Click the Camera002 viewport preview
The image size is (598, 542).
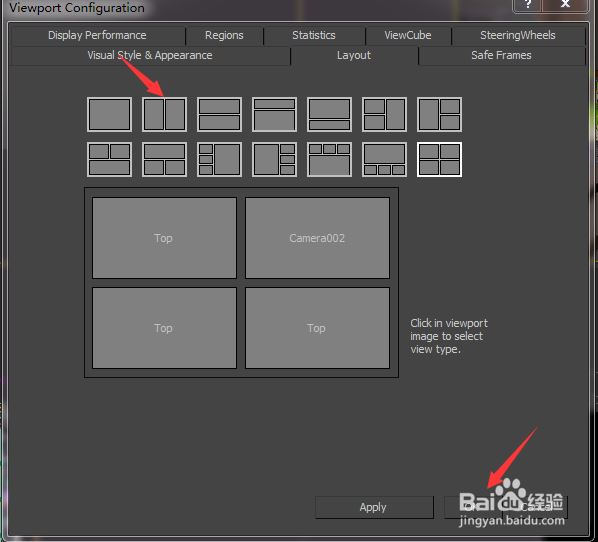(317, 238)
